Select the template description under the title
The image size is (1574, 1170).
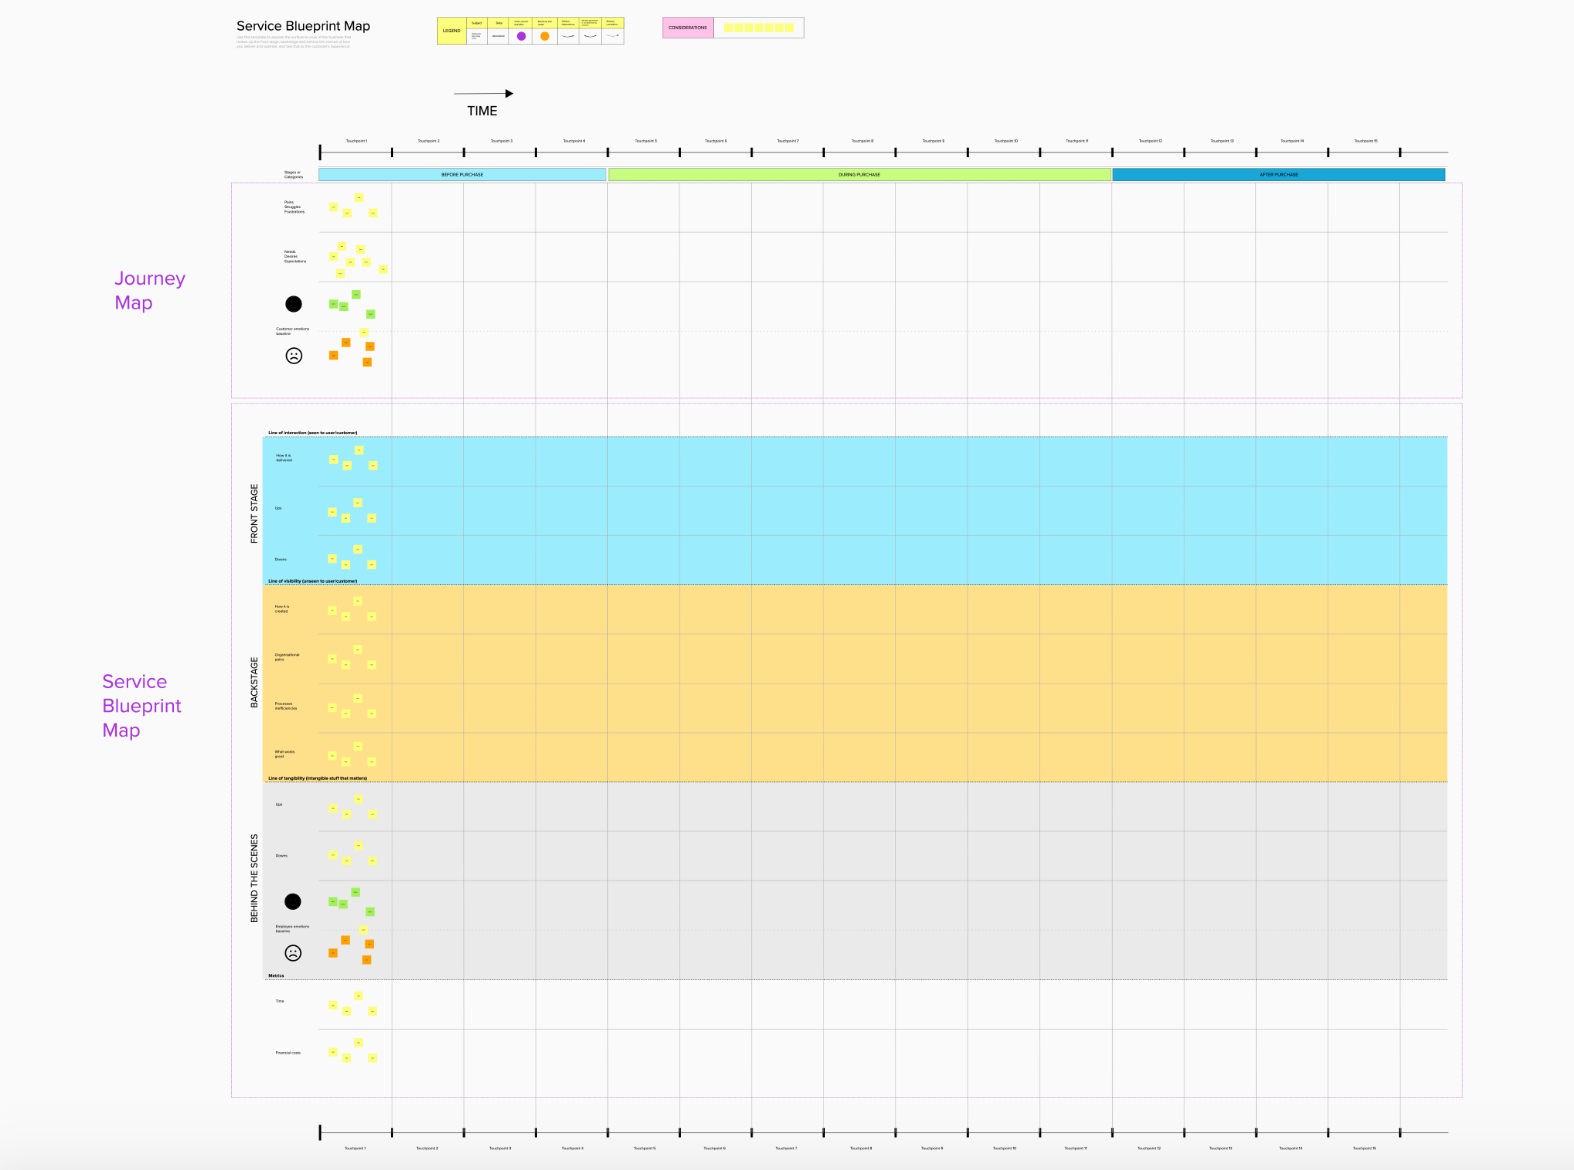pyautogui.click(x=294, y=42)
